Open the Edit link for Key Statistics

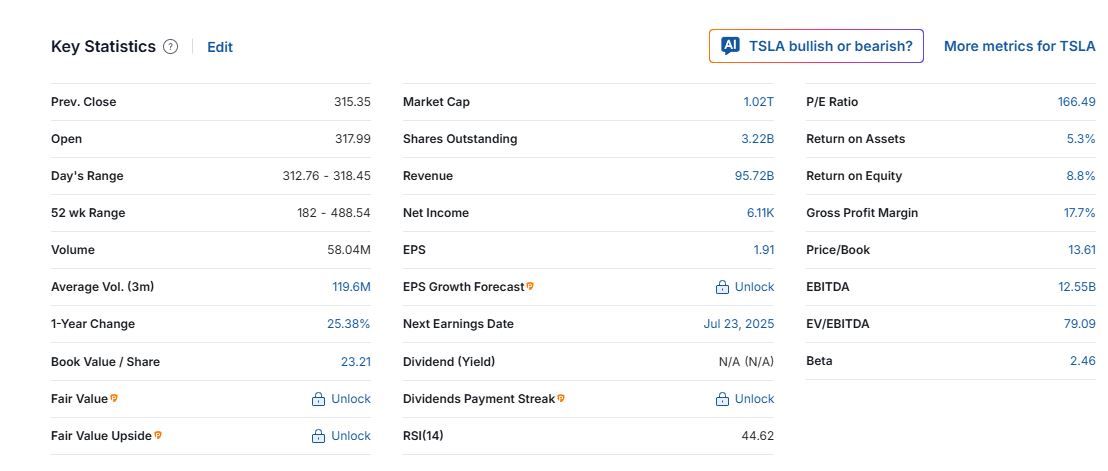coord(220,47)
